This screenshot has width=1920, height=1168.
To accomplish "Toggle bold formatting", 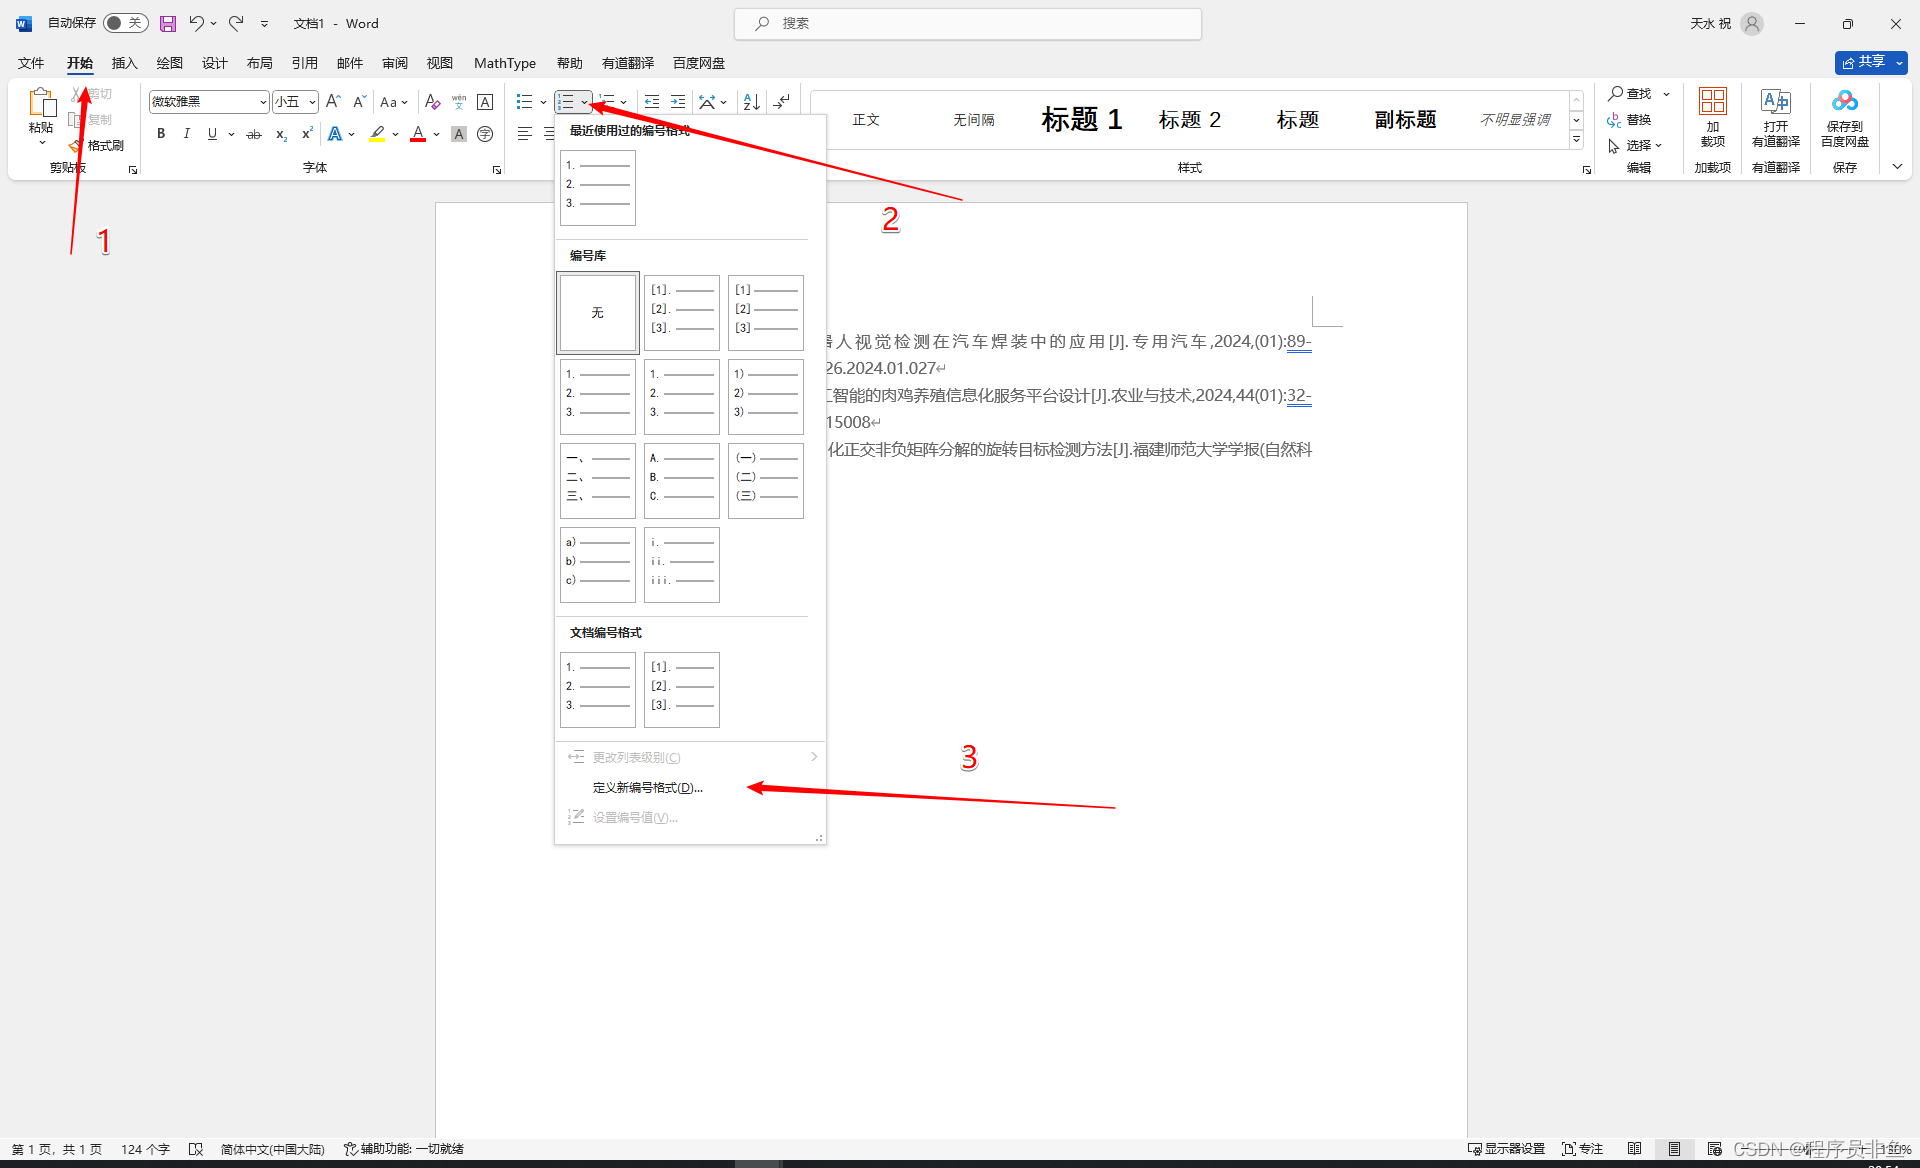I will point(161,134).
